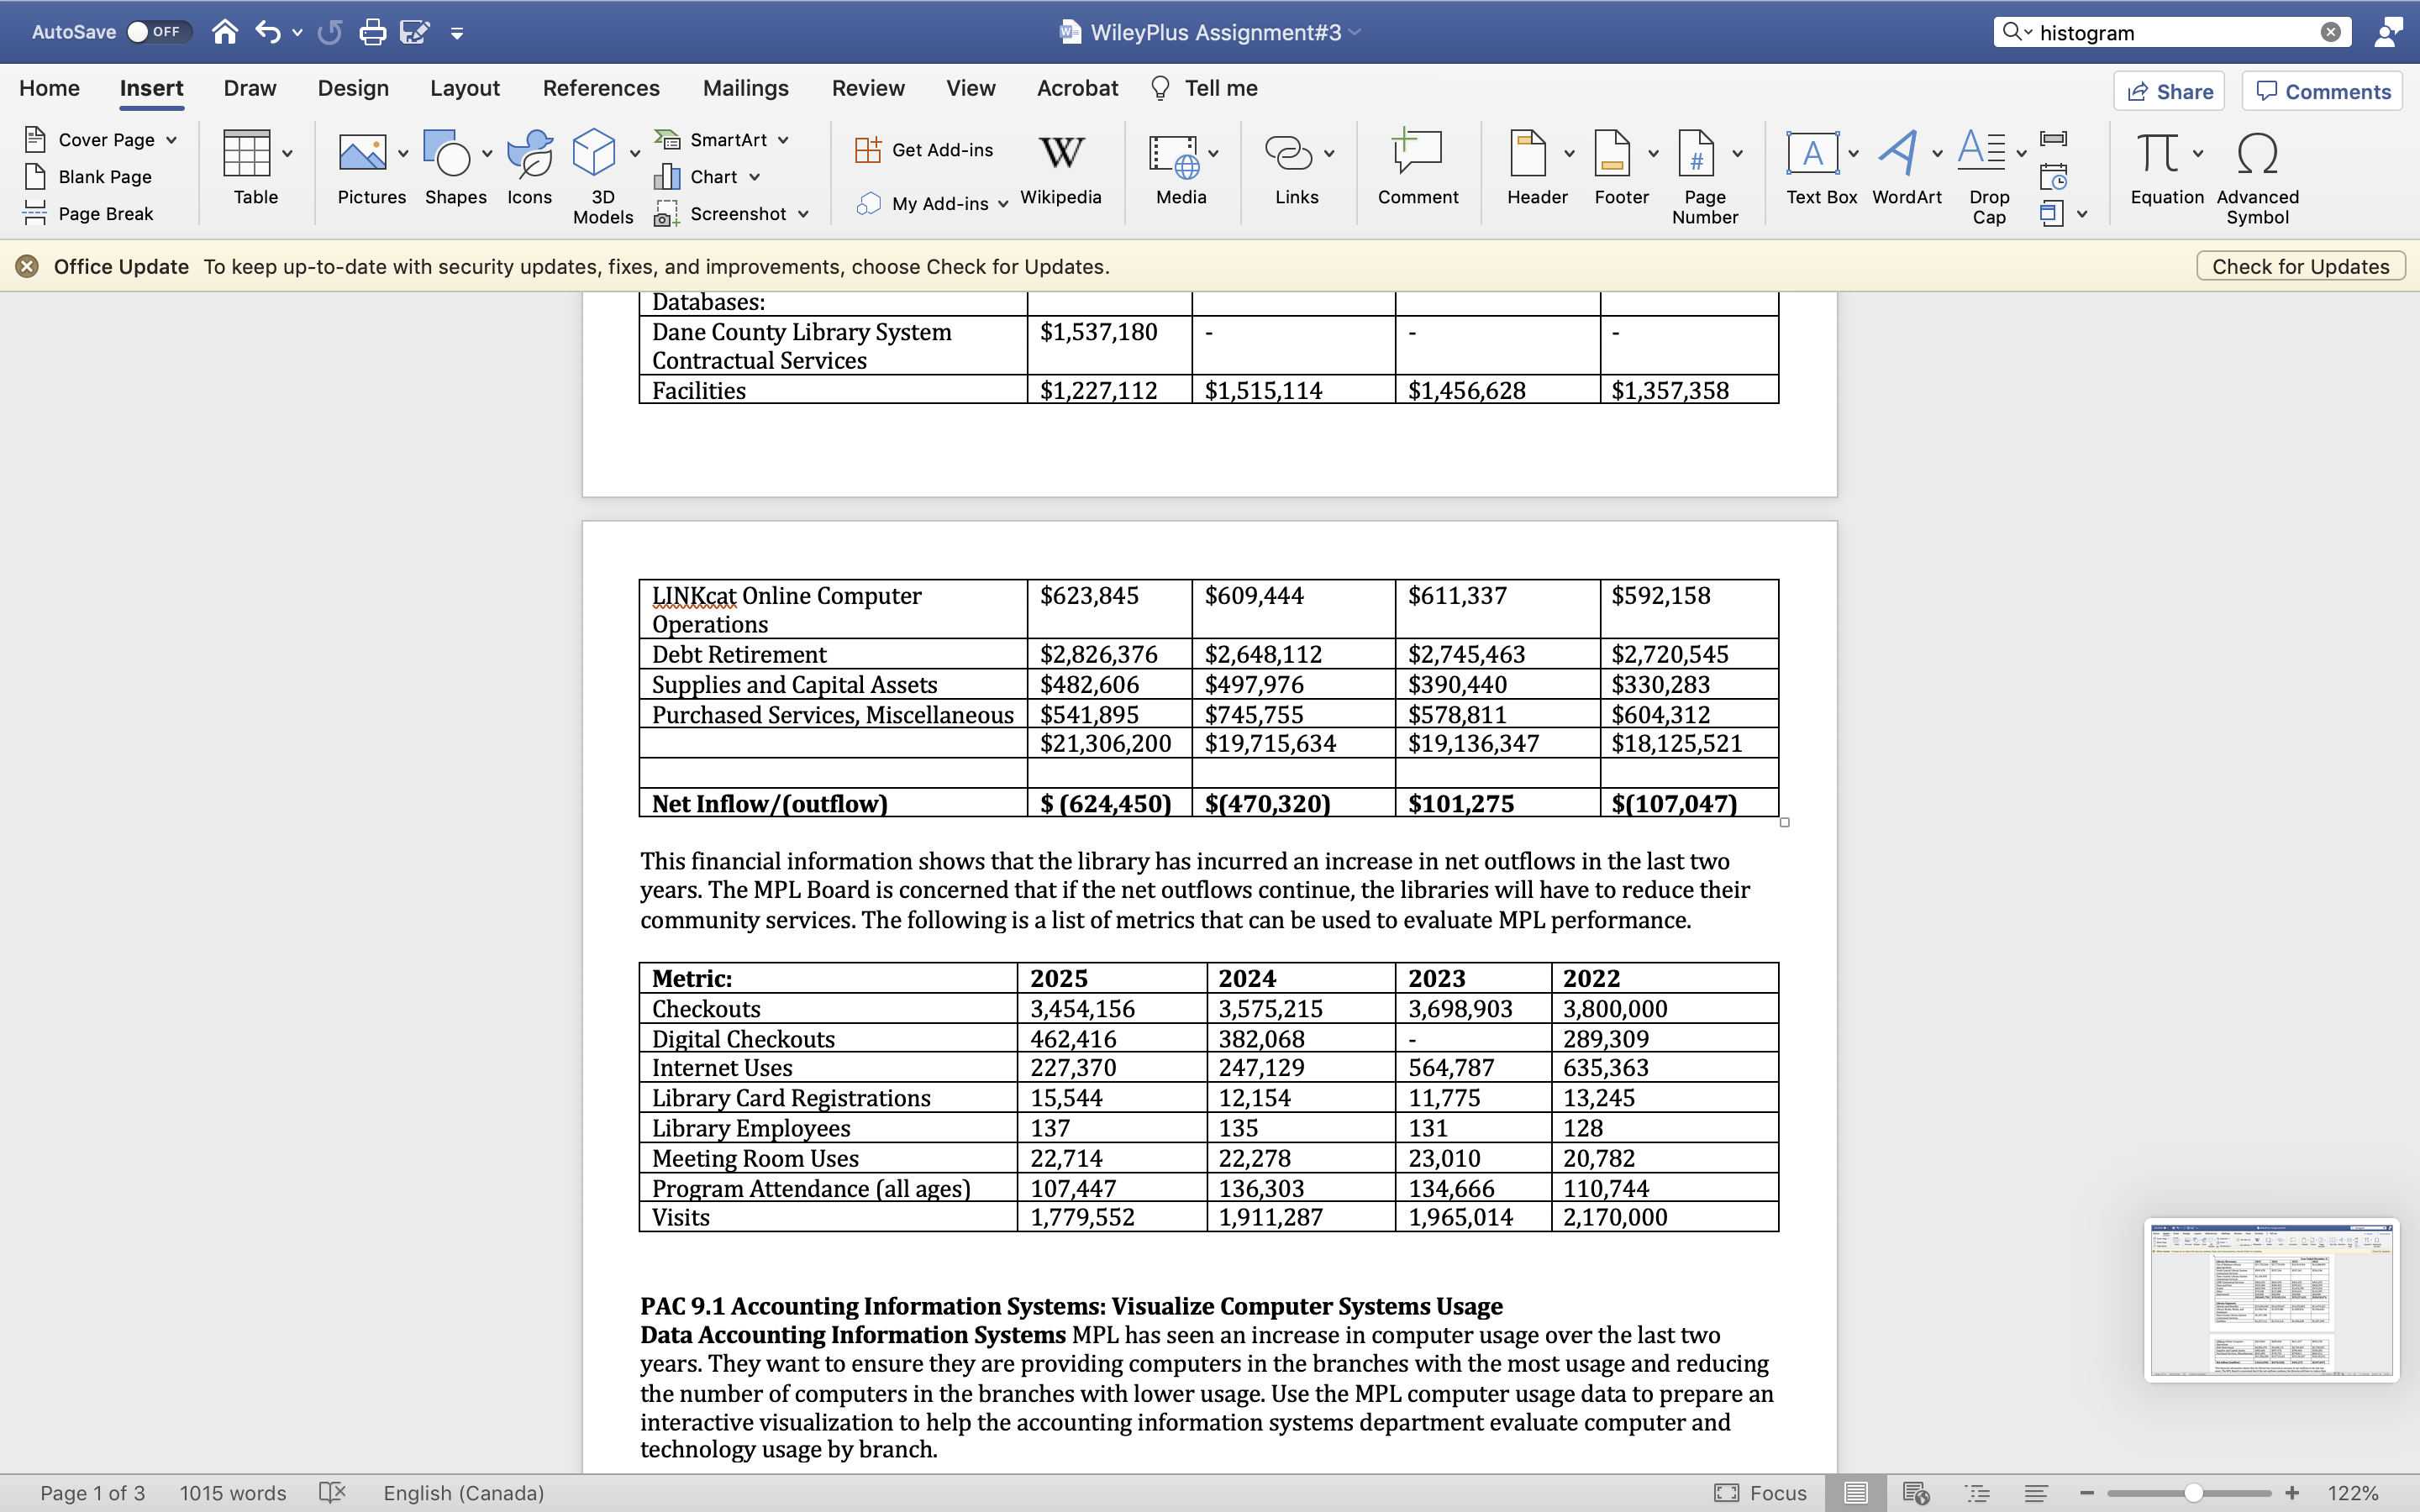Clear the histogram search text
The image size is (2420, 1512).
pos(2331,32)
